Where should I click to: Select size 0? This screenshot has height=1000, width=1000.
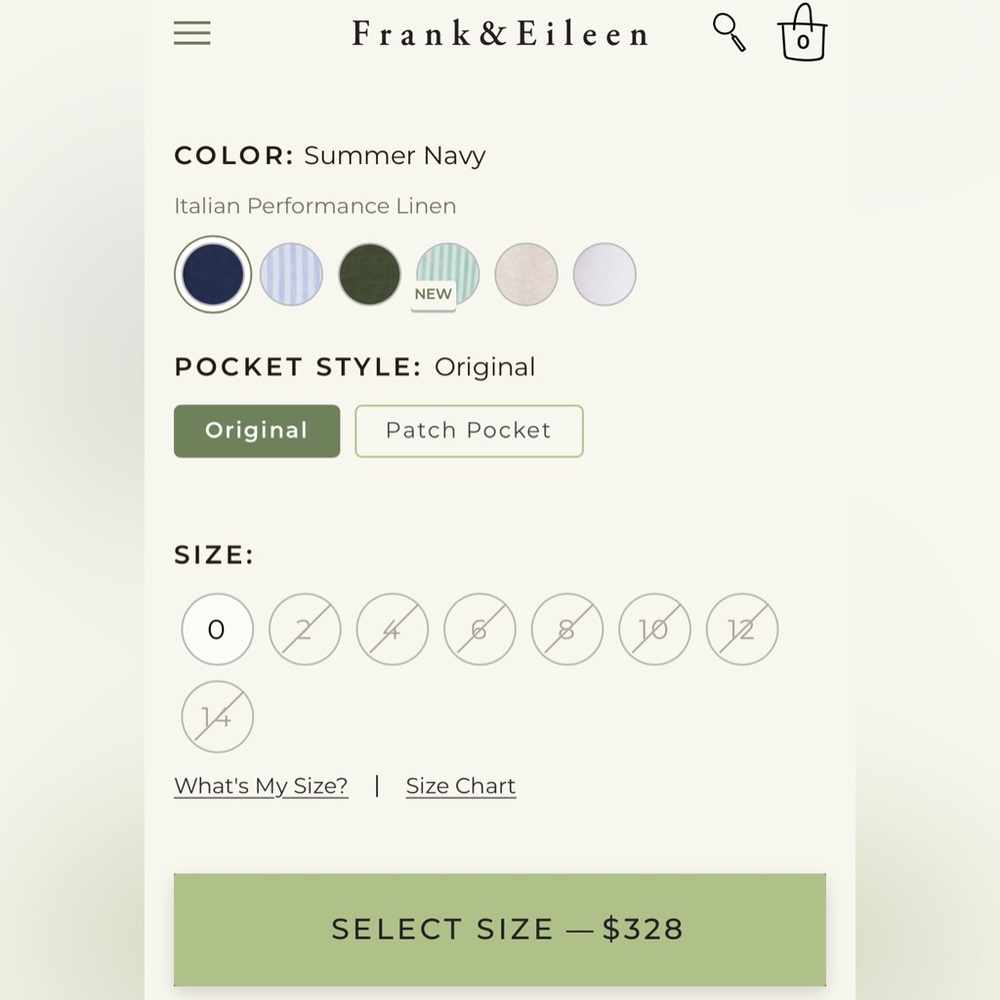217,630
